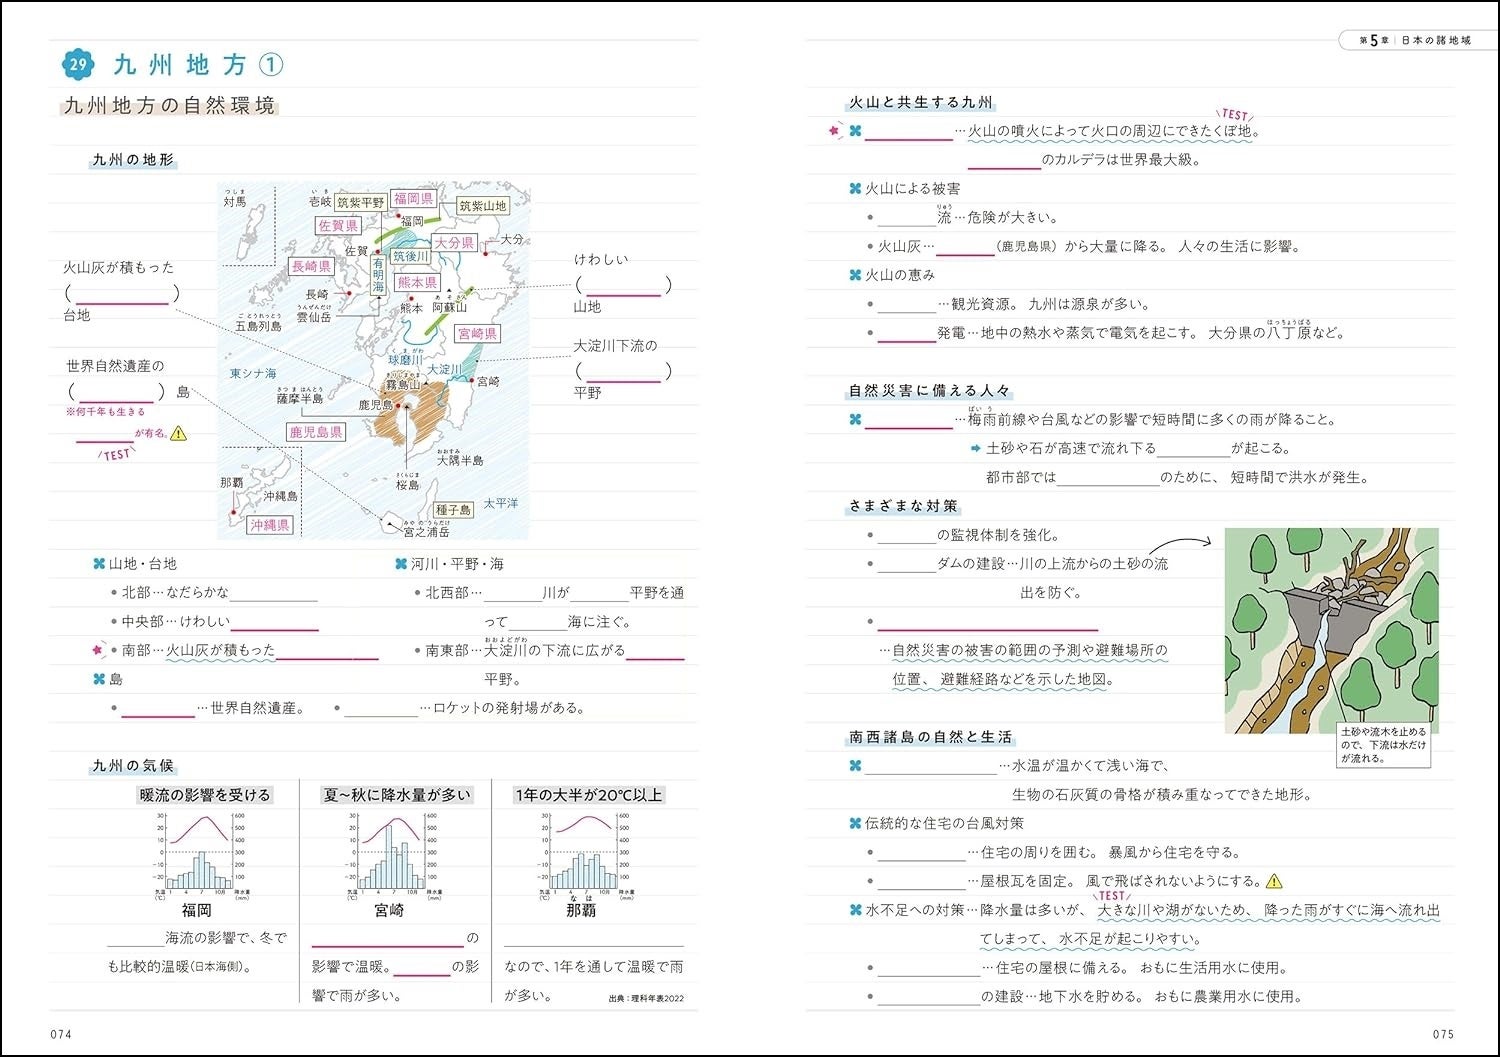Select the warning triangle after 風で飛ばされないようにする

tap(1274, 881)
